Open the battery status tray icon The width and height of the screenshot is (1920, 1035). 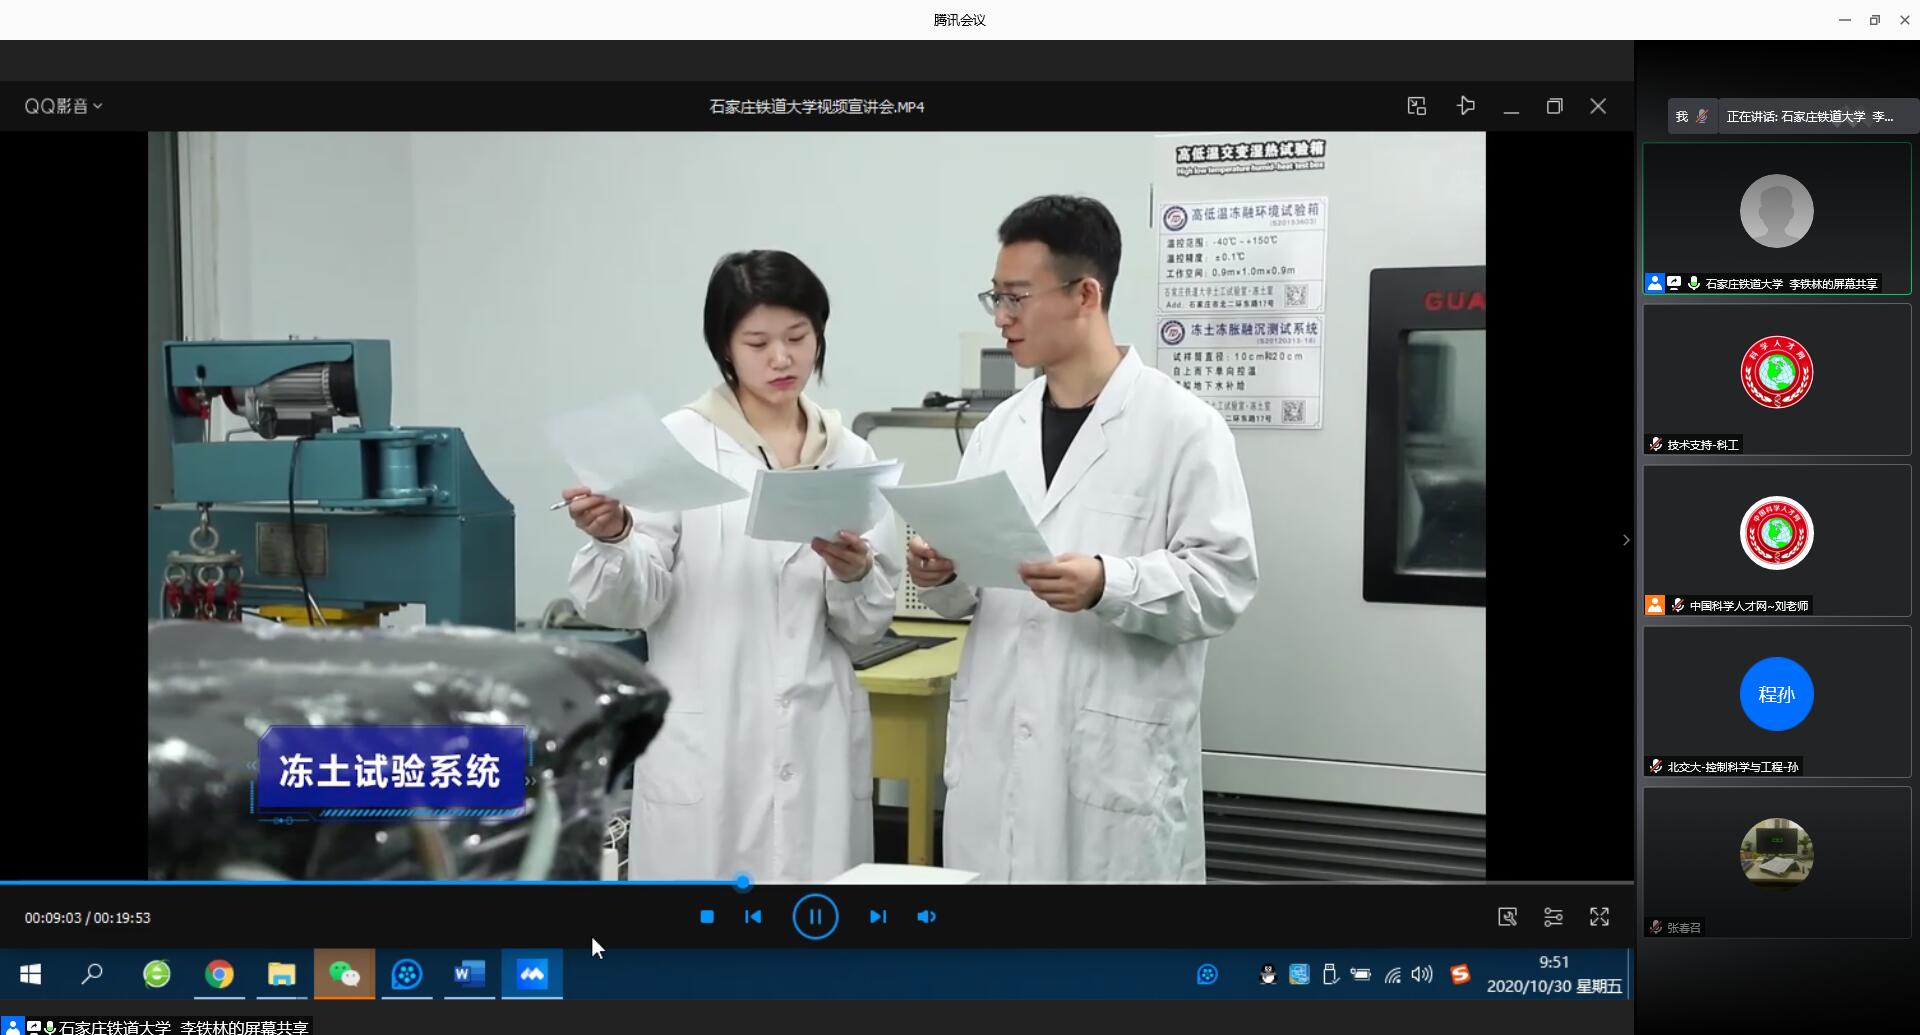coord(1360,974)
